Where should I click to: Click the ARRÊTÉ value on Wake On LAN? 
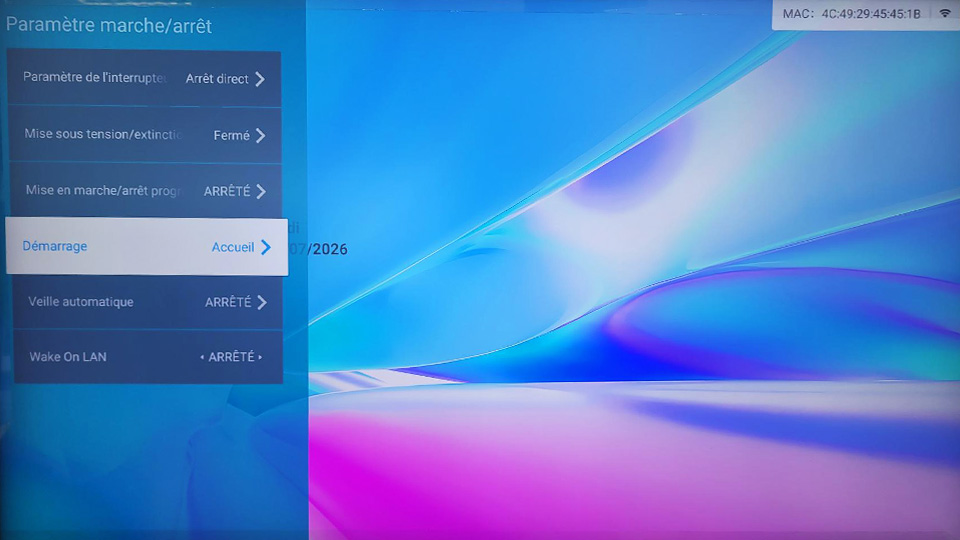pyautogui.click(x=231, y=356)
